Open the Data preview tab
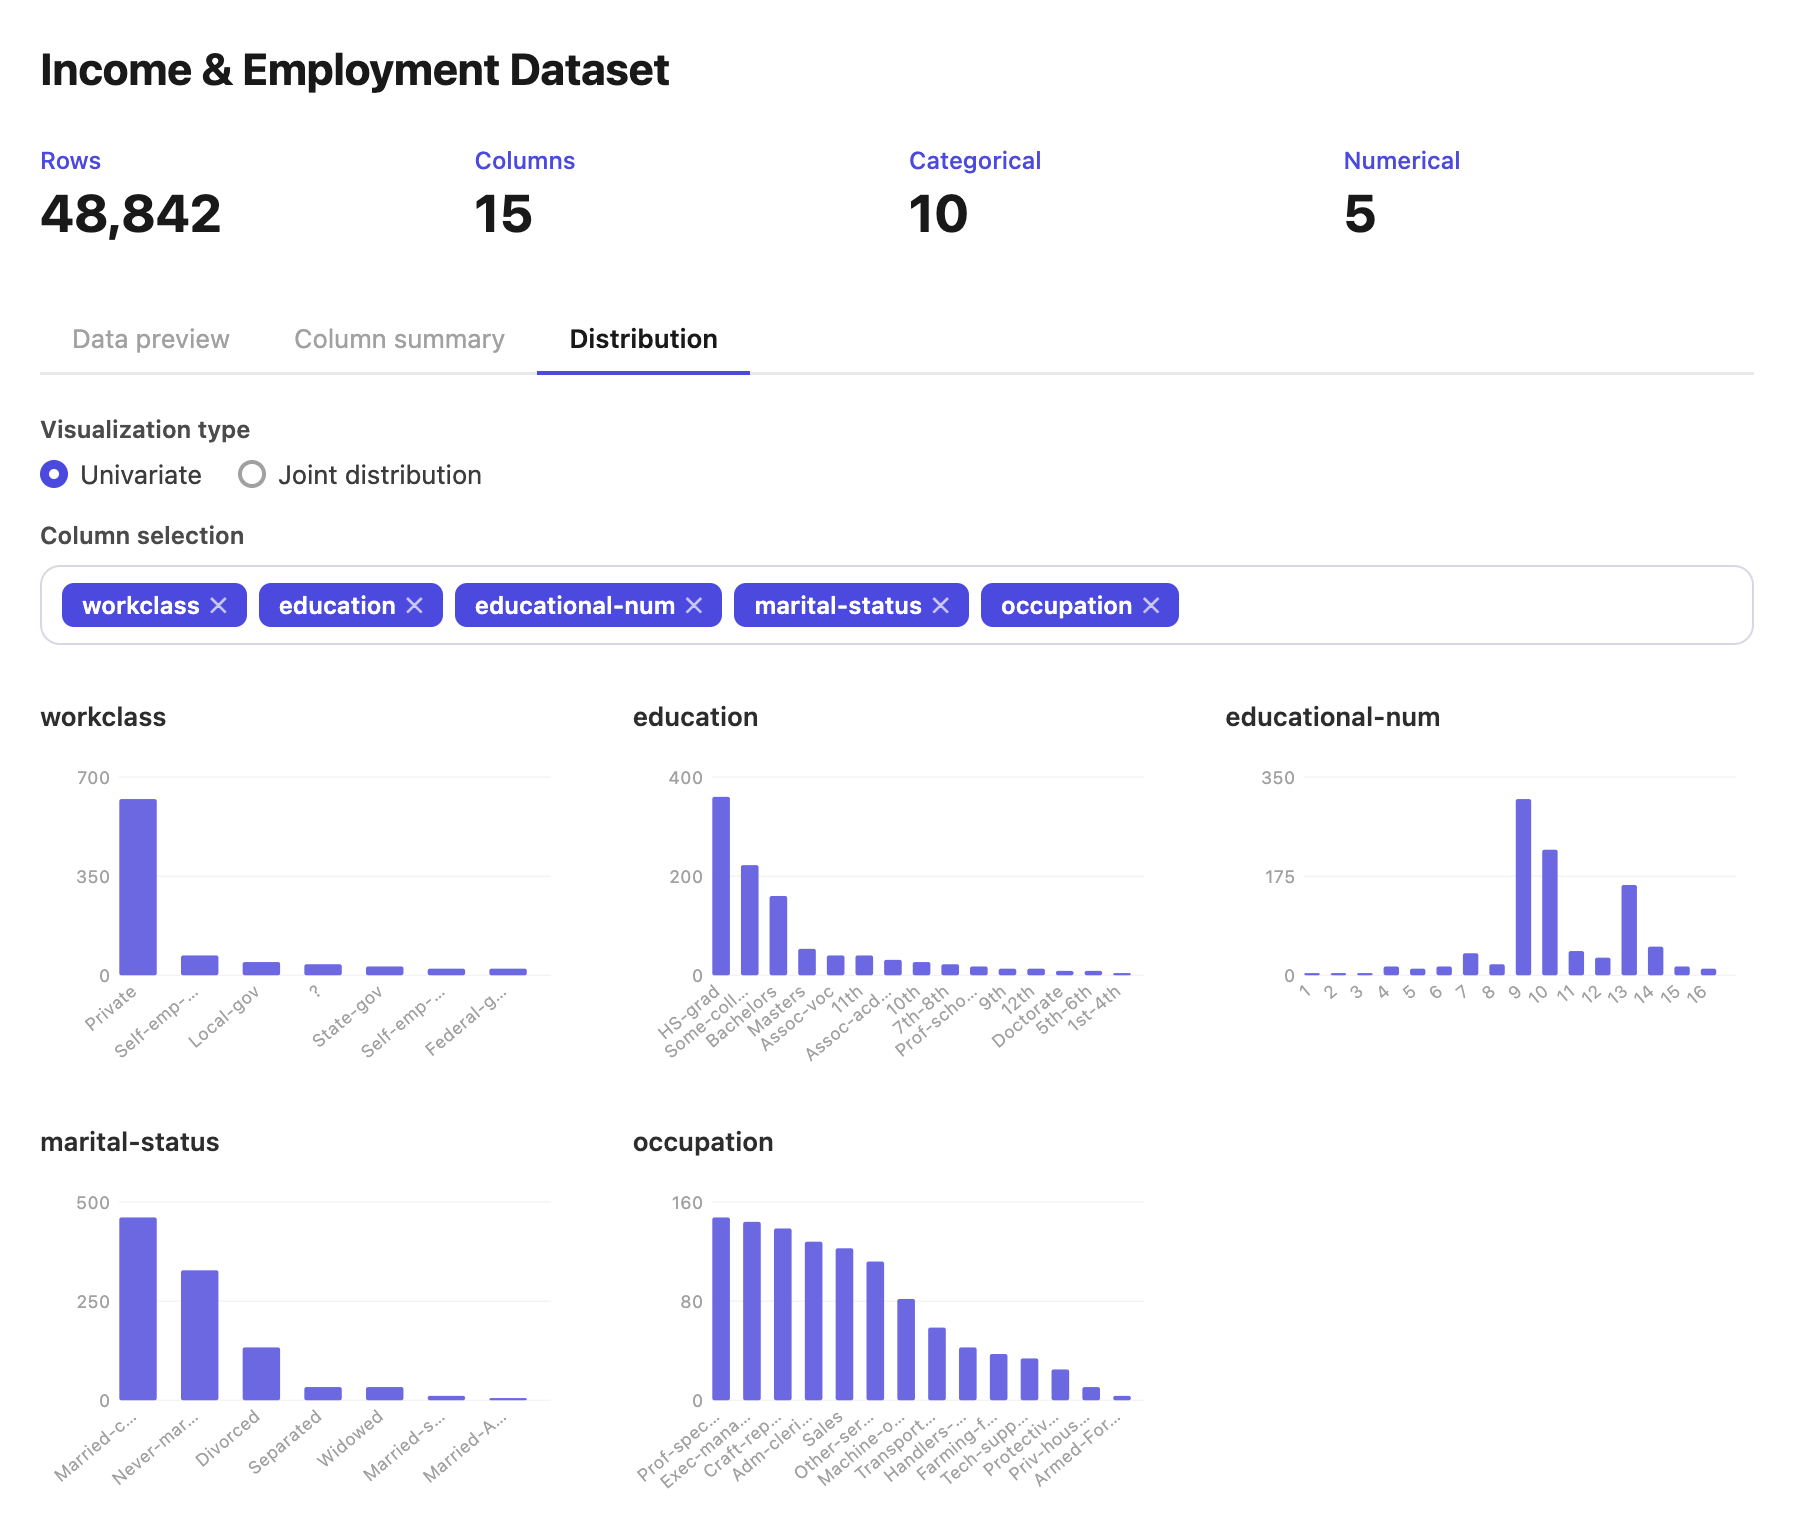This screenshot has width=1802, height=1520. tap(151, 339)
